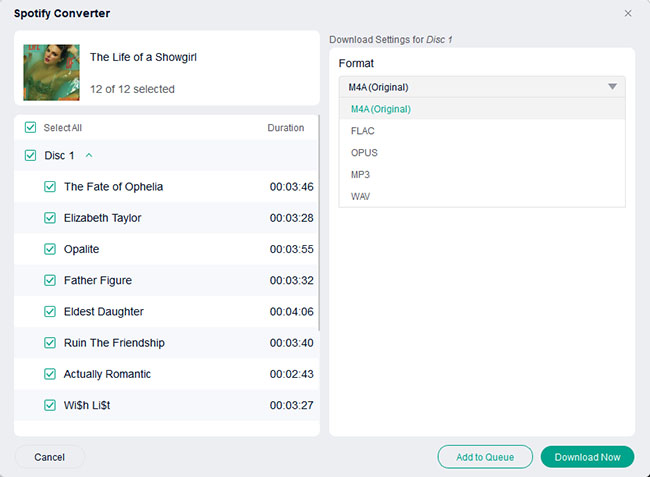
Task: Click the Father Figure track name
Action: coord(98,281)
